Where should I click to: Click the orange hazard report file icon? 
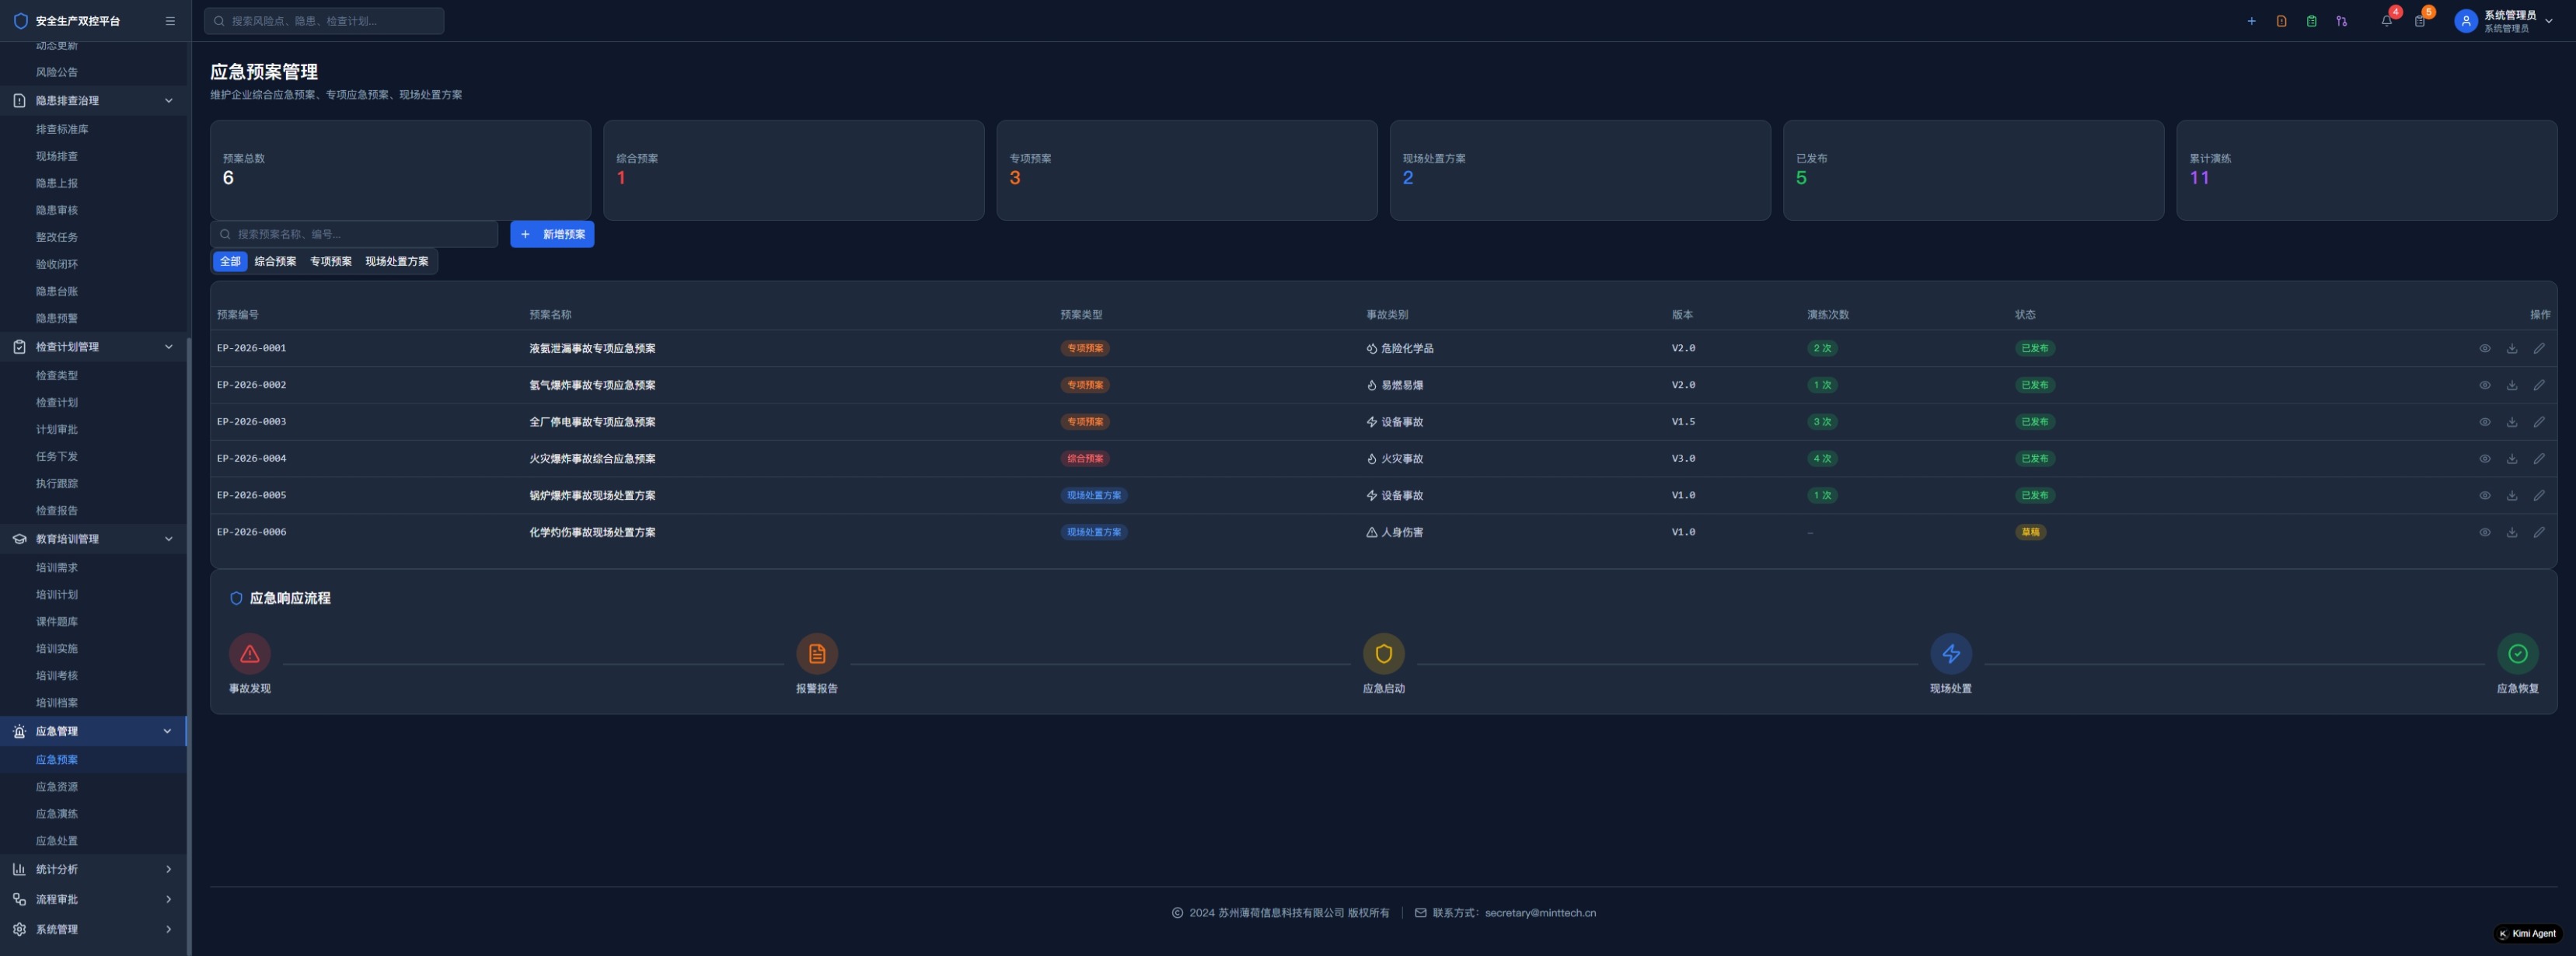click(2281, 21)
